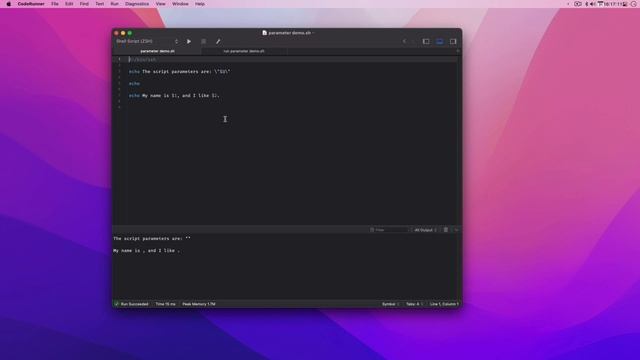
Task: Click the code line 'echo The script parameters are'
Action: 180,71
